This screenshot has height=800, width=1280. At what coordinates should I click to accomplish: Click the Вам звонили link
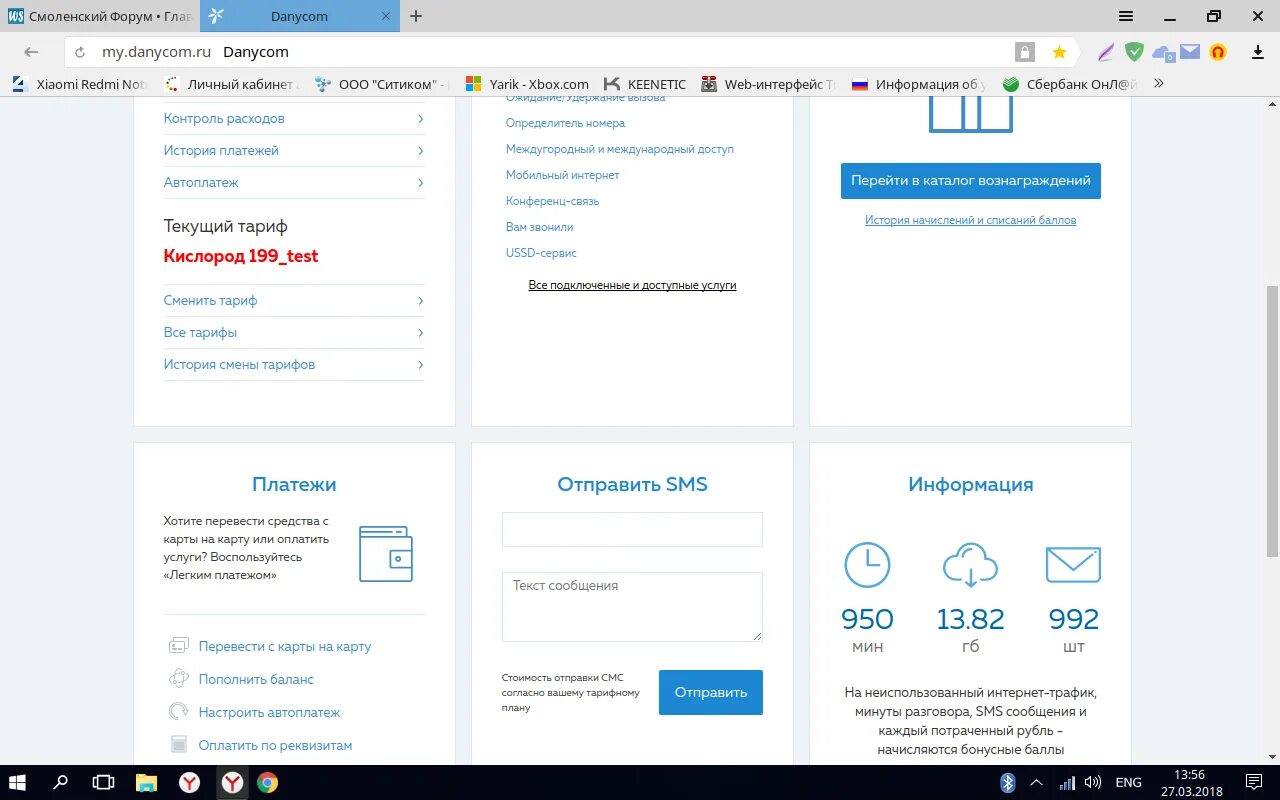[x=540, y=227]
